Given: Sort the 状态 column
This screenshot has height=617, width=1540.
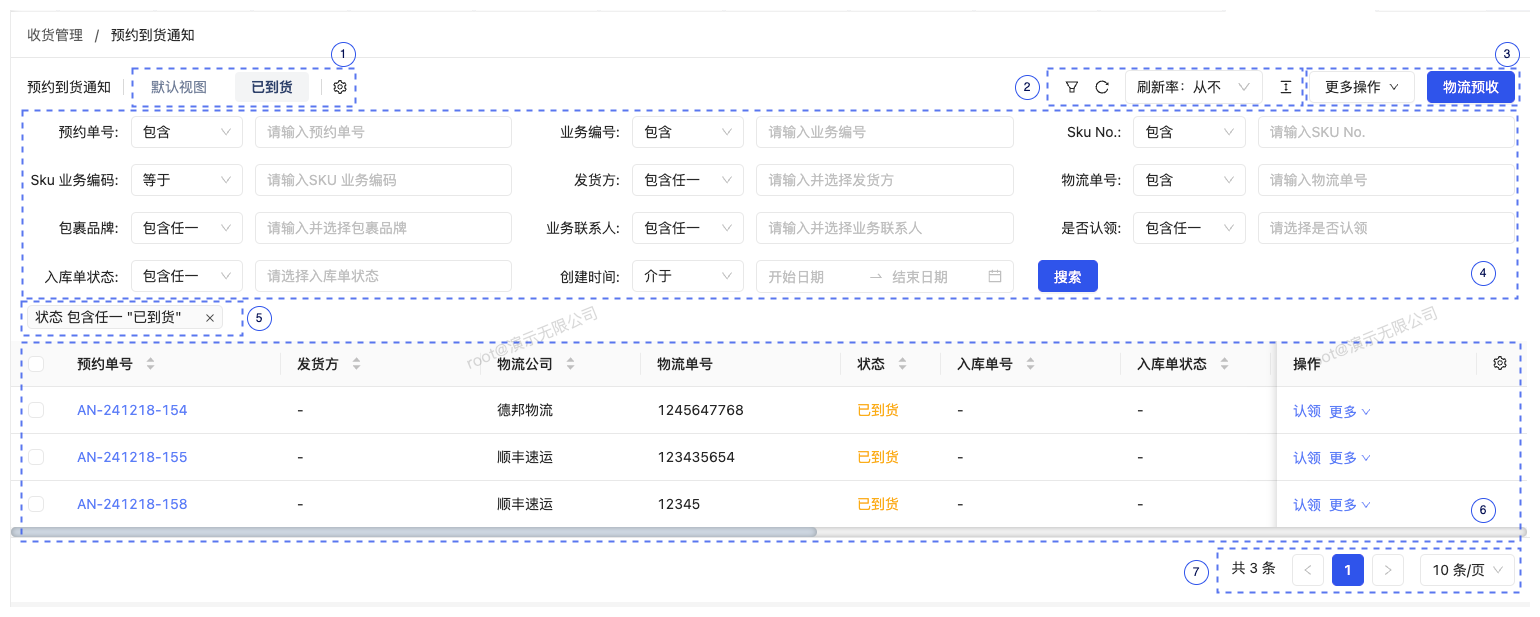Looking at the screenshot, I should tap(904, 364).
